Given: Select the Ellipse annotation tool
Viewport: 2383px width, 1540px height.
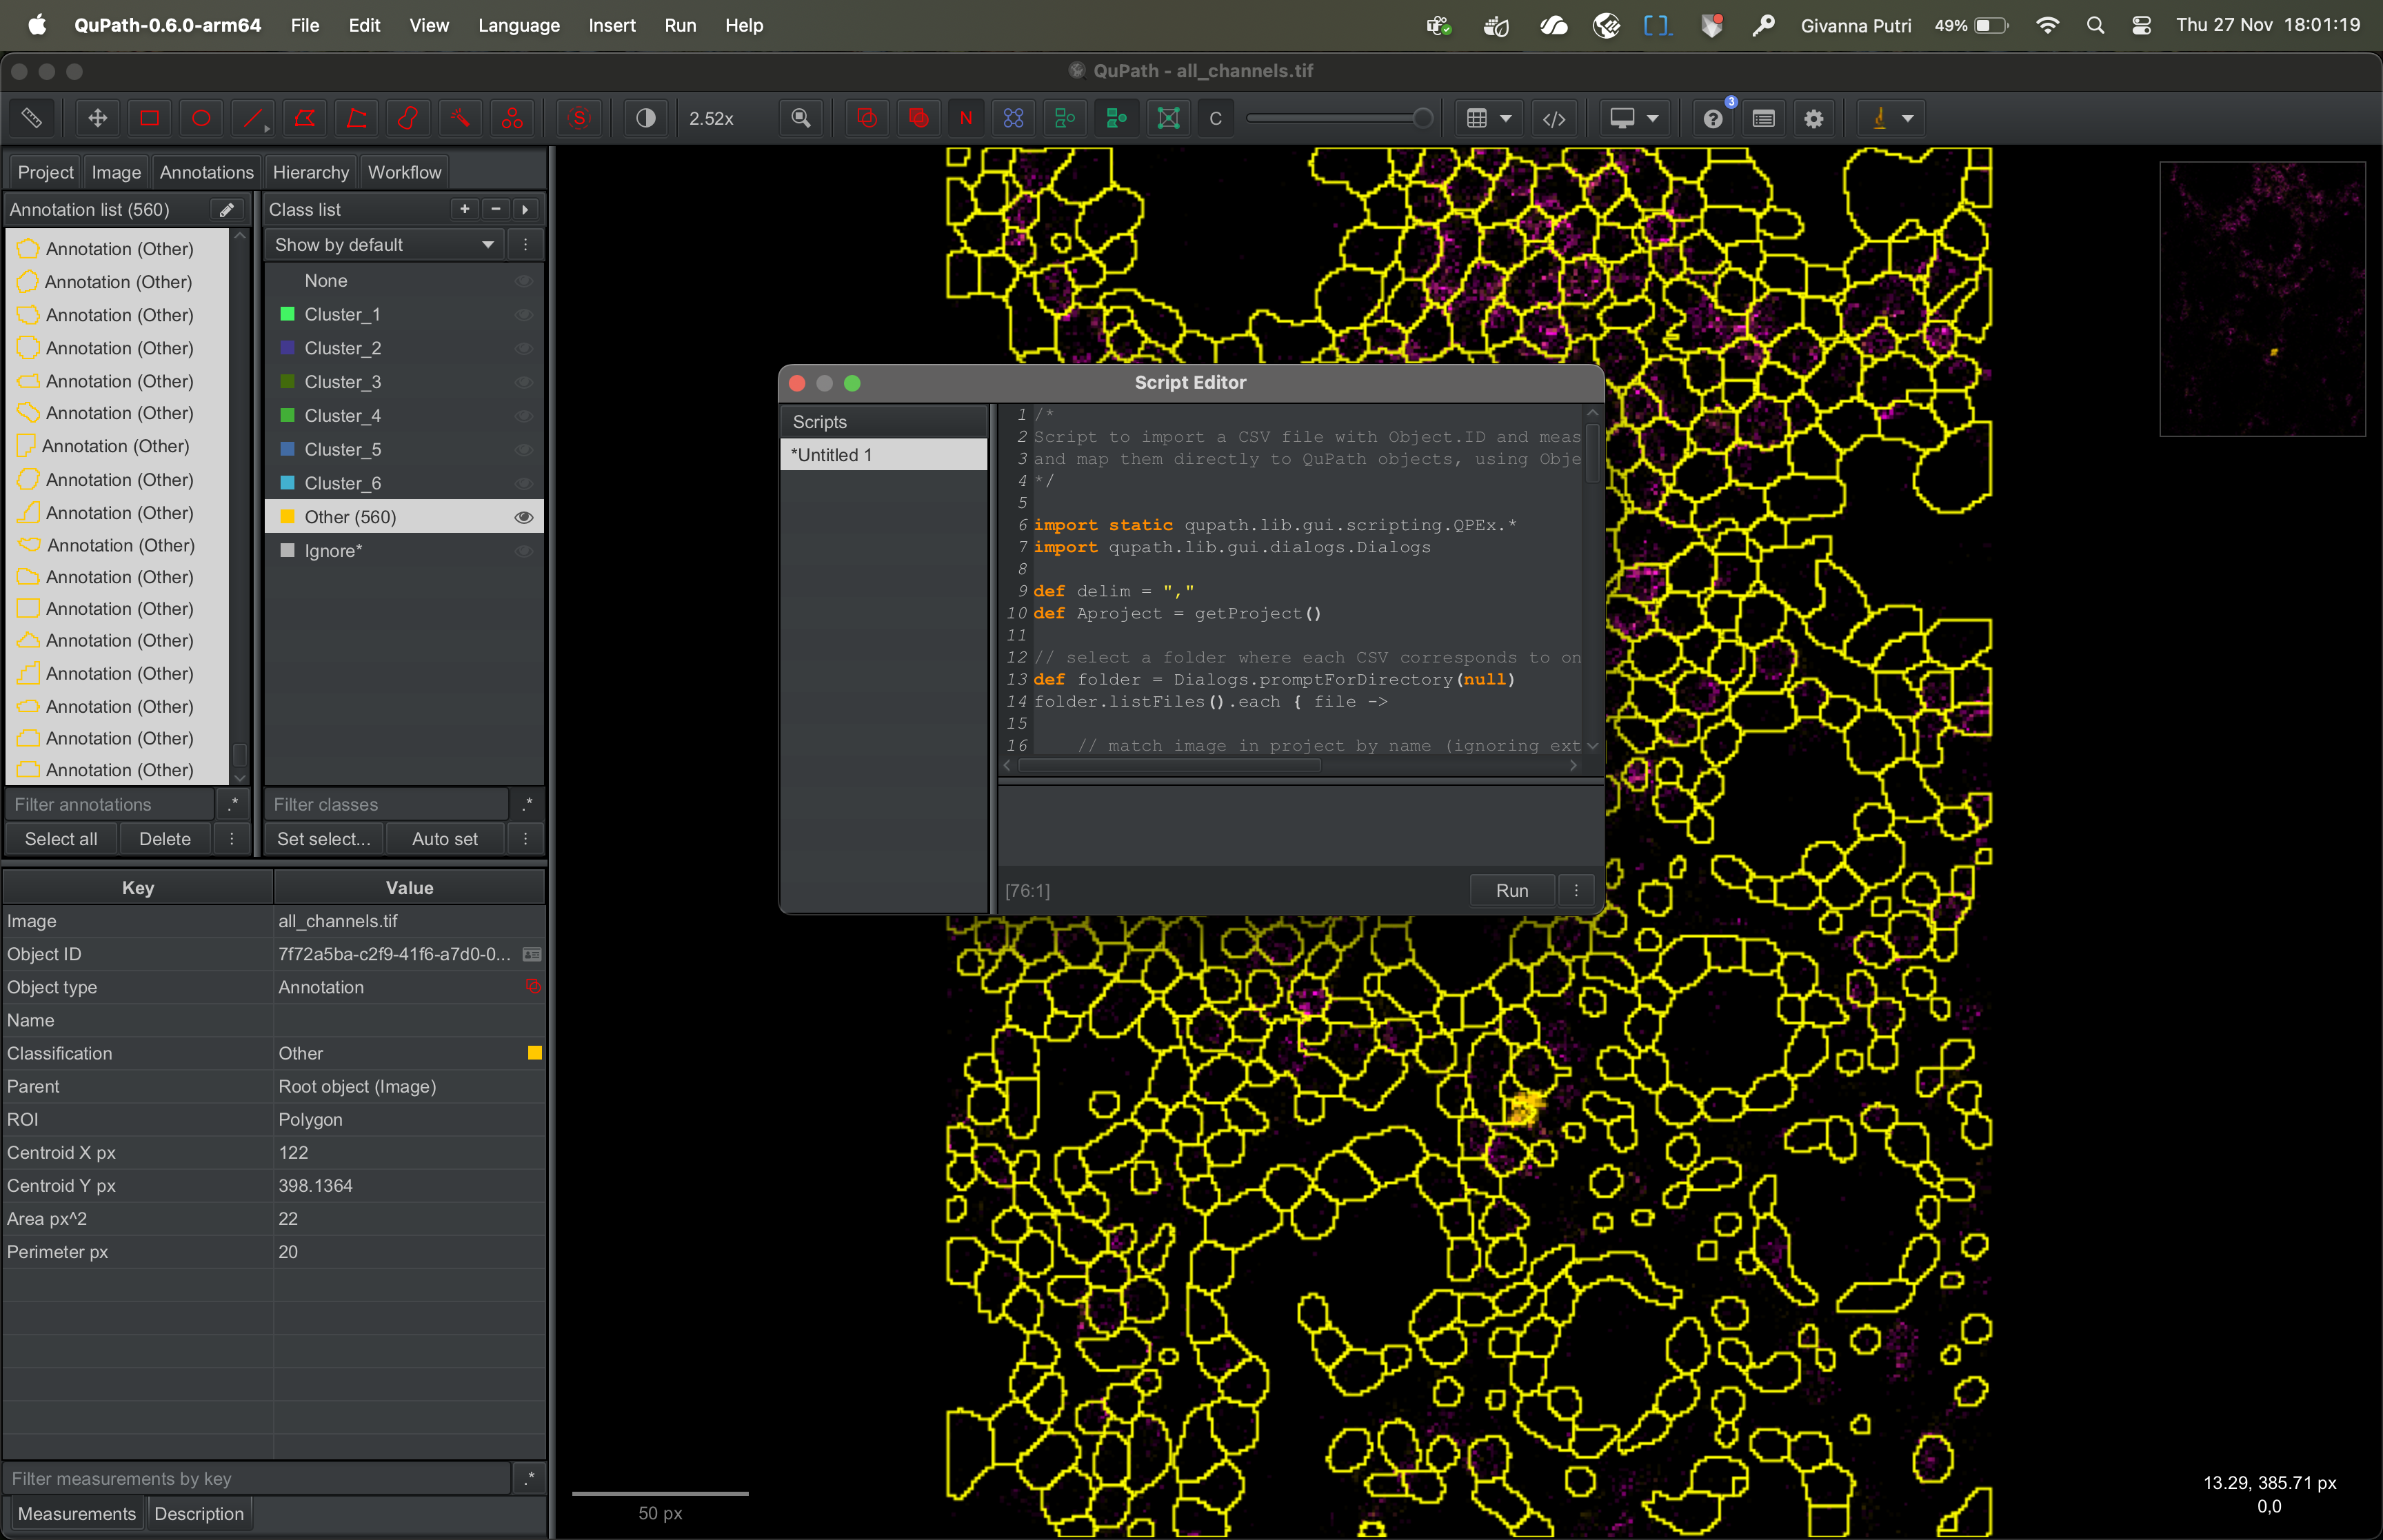Looking at the screenshot, I should (x=201, y=118).
